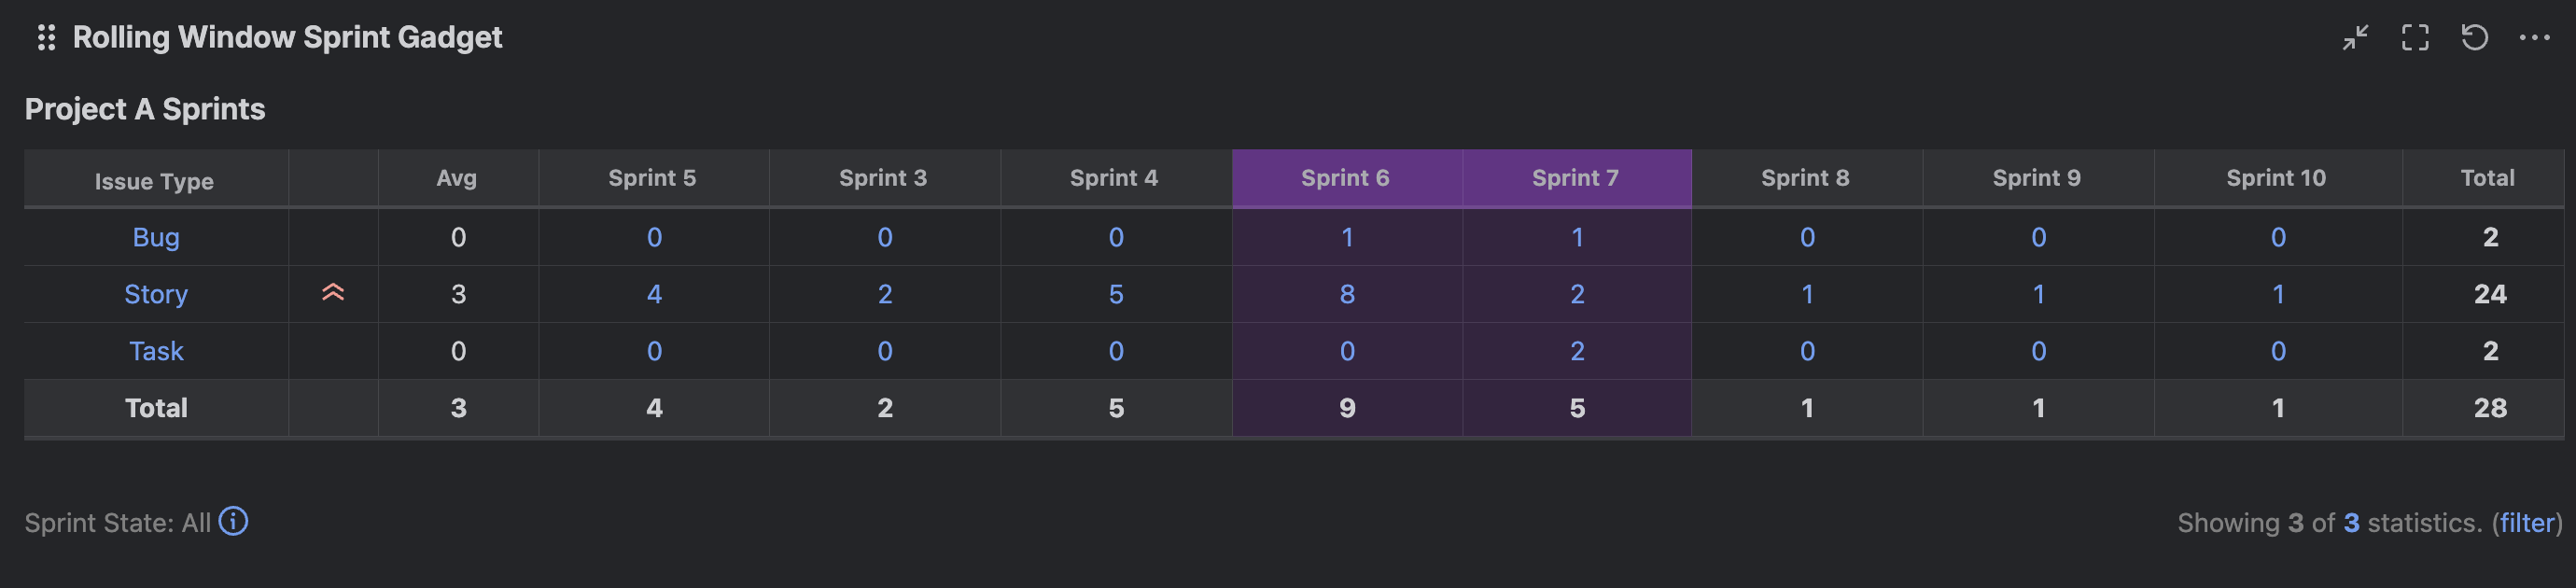
Task: Open the Task issue type
Action: click(155, 350)
